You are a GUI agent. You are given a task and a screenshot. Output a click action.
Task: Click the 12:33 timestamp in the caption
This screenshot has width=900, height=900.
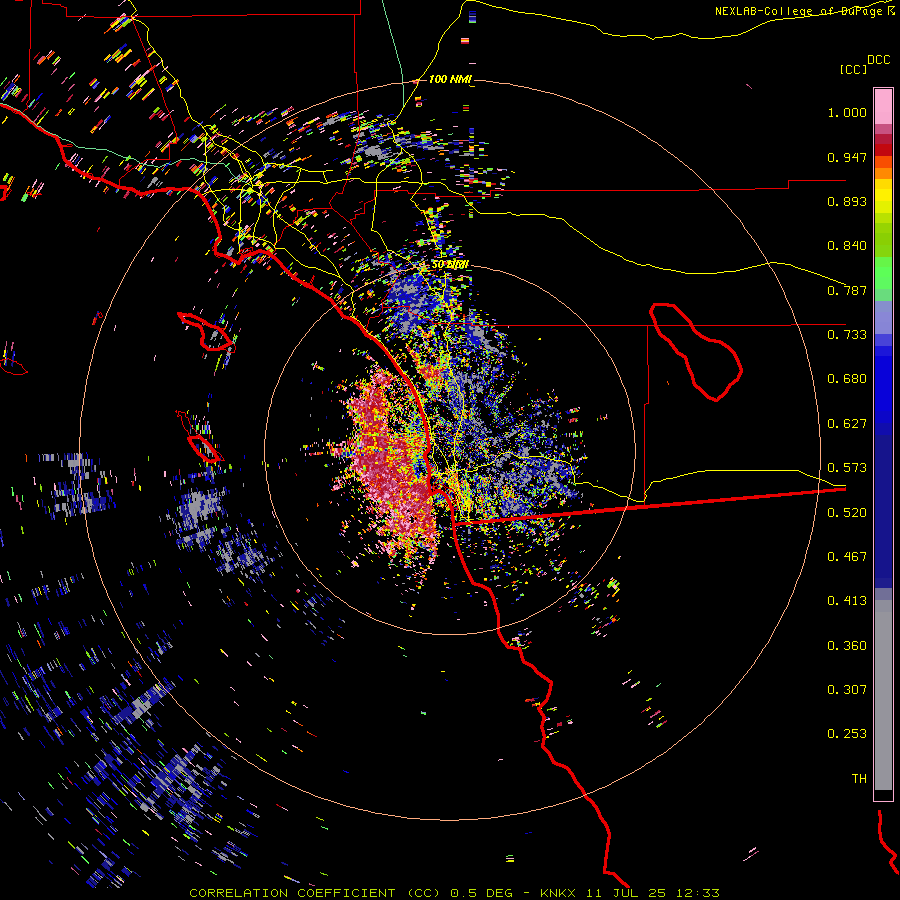tap(697, 893)
